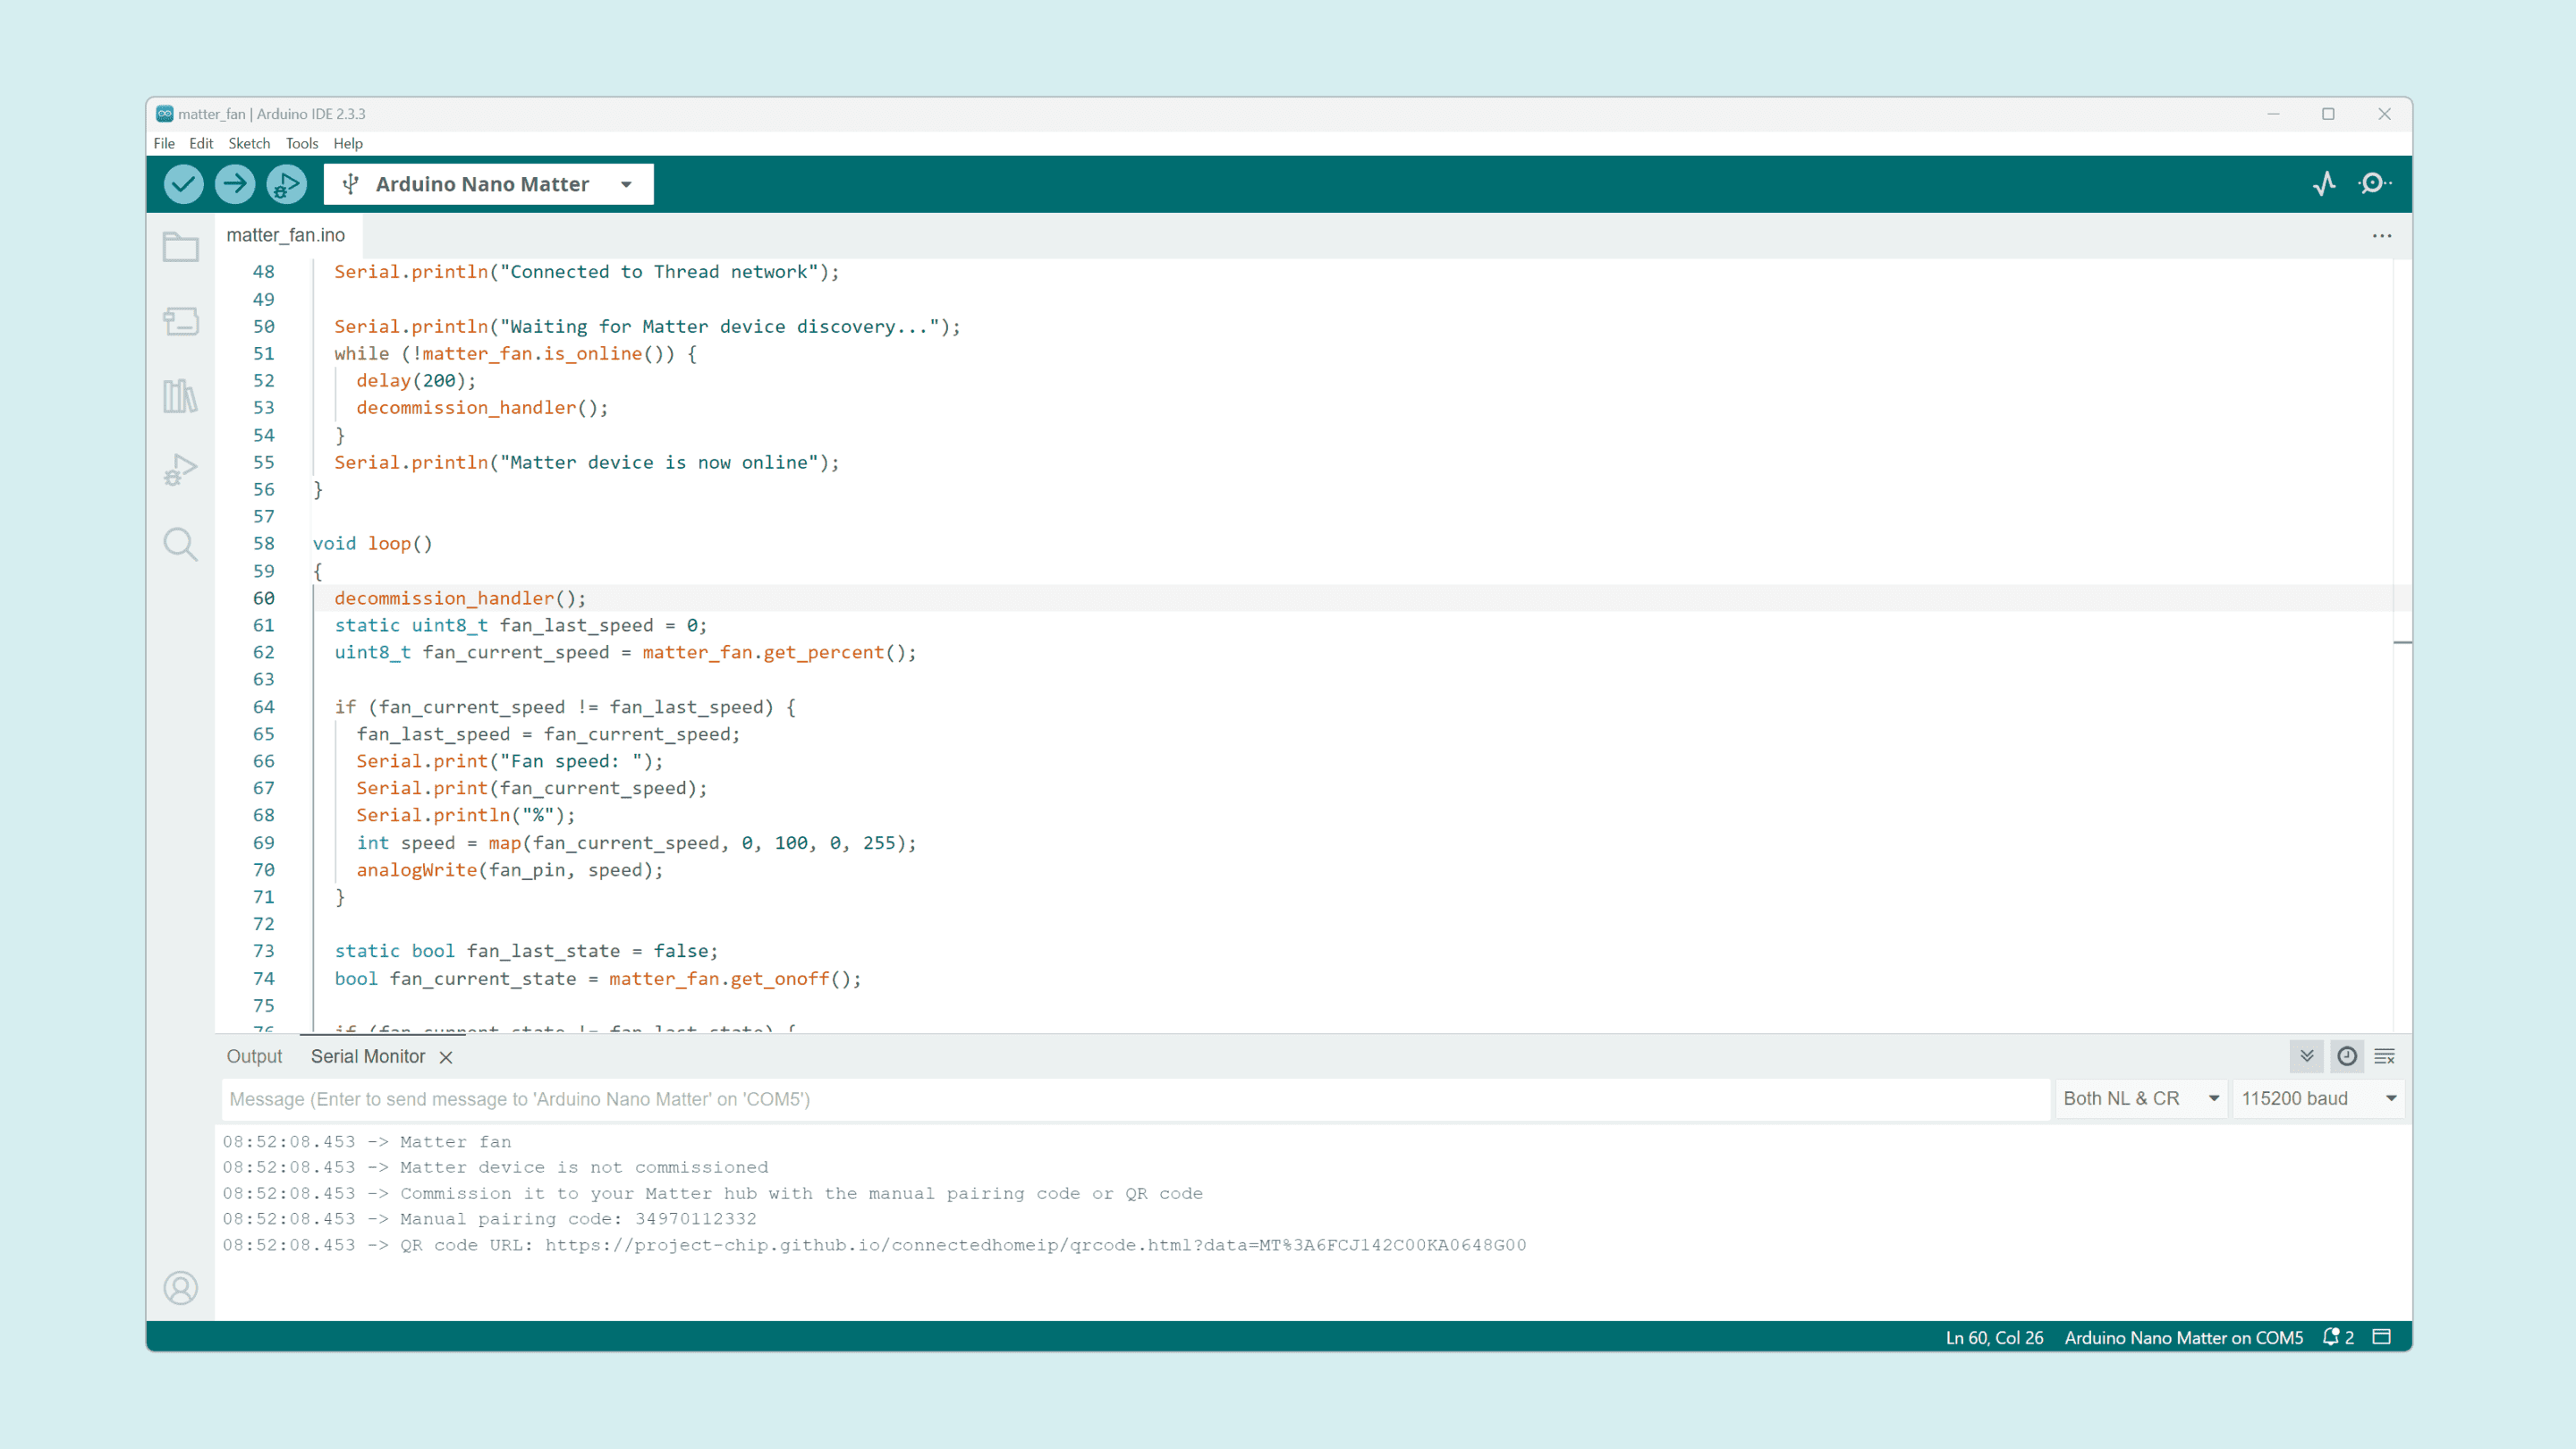
Task: Open the 115200 baud rate dropdown
Action: pyautogui.click(x=2318, y=1098)
